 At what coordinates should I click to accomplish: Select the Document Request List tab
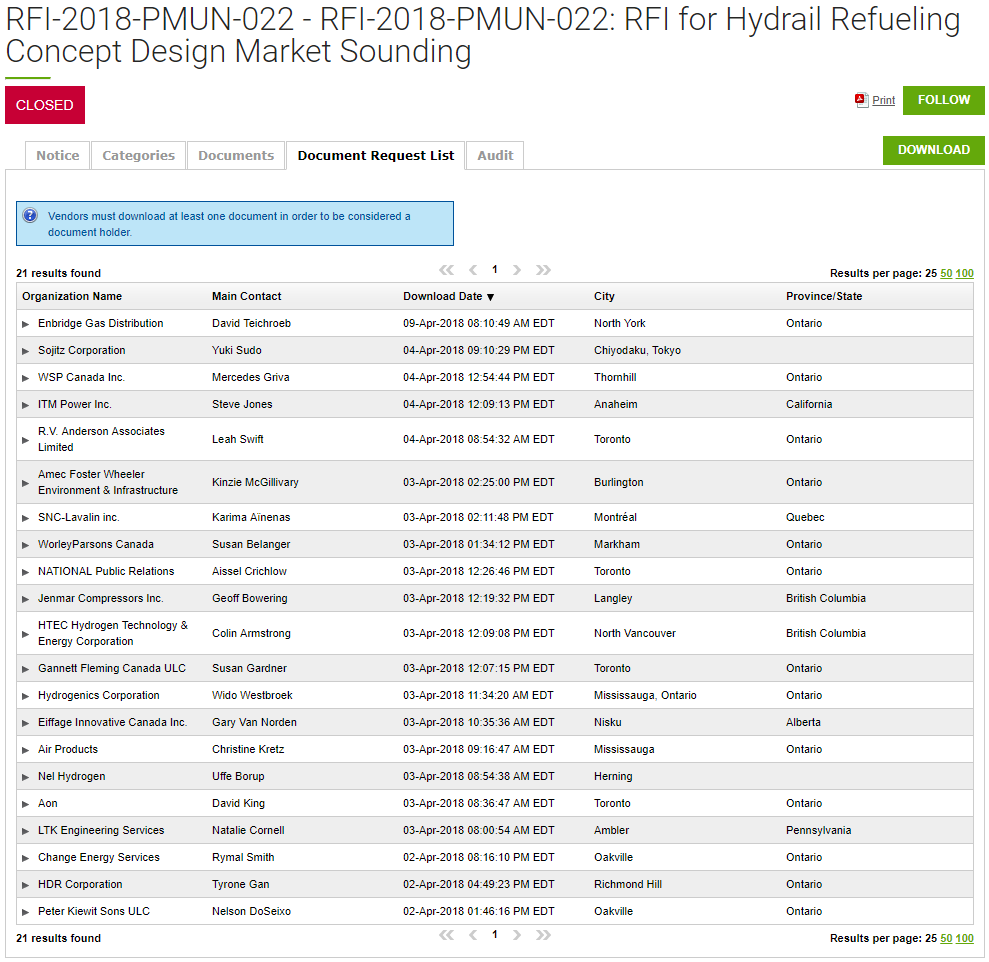coord(375,155)
